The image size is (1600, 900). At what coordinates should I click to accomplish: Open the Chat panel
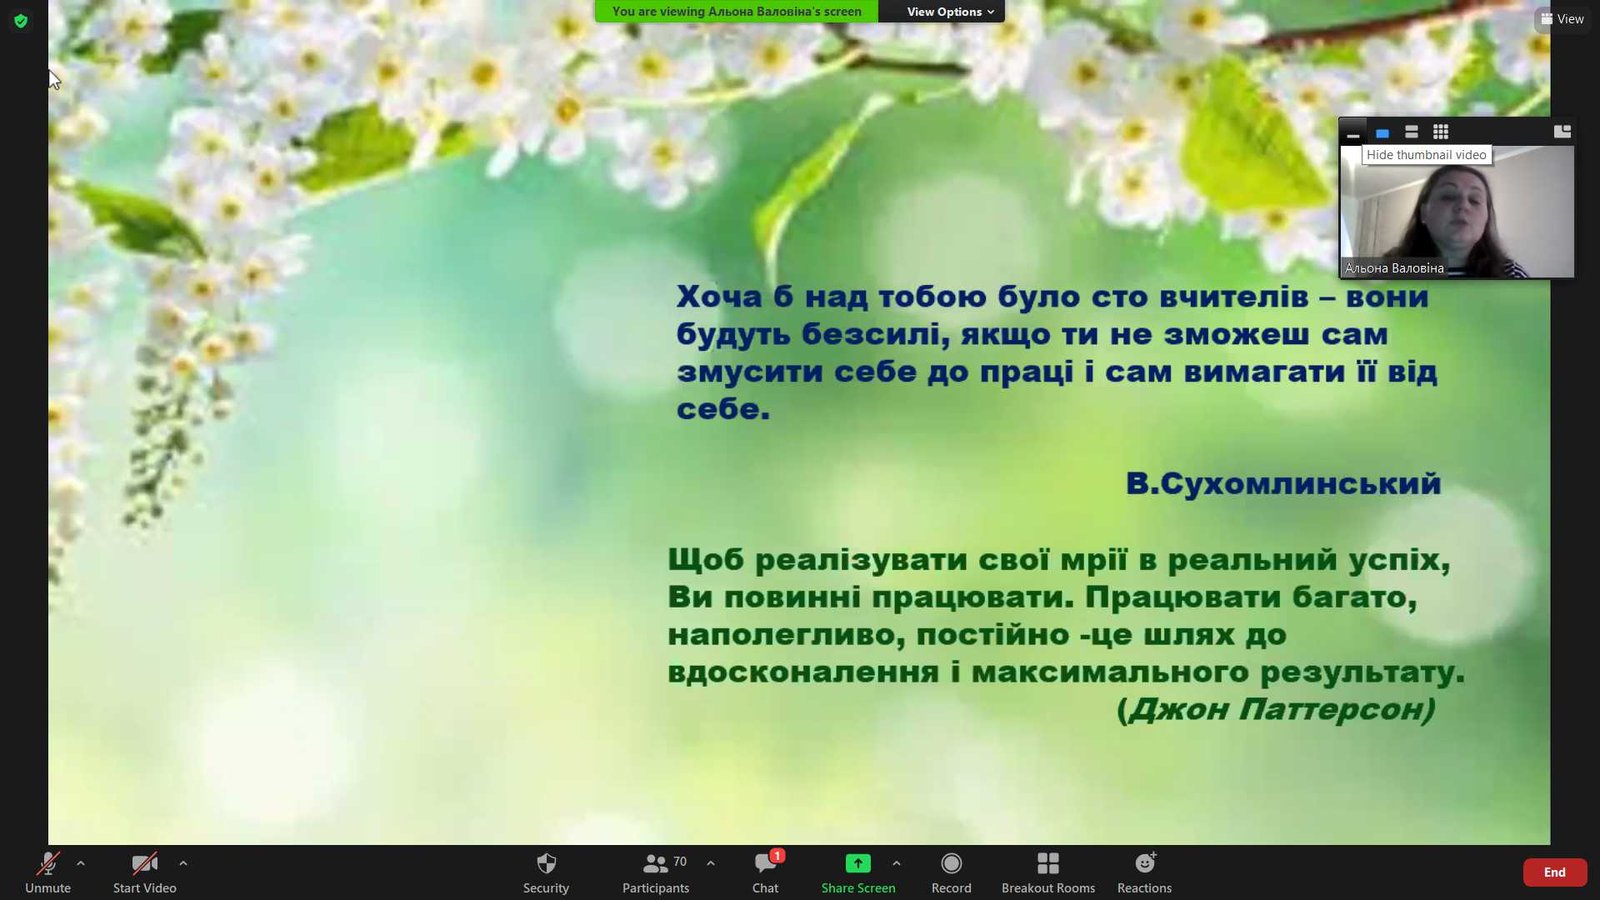point(766,864)
